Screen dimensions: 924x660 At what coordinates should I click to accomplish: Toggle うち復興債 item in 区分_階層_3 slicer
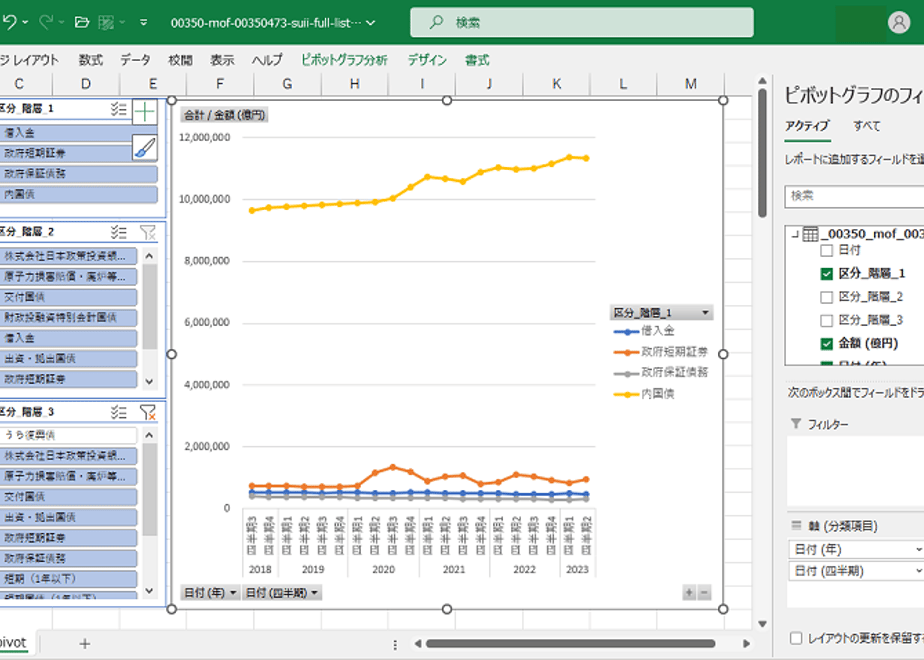(68, 435)
